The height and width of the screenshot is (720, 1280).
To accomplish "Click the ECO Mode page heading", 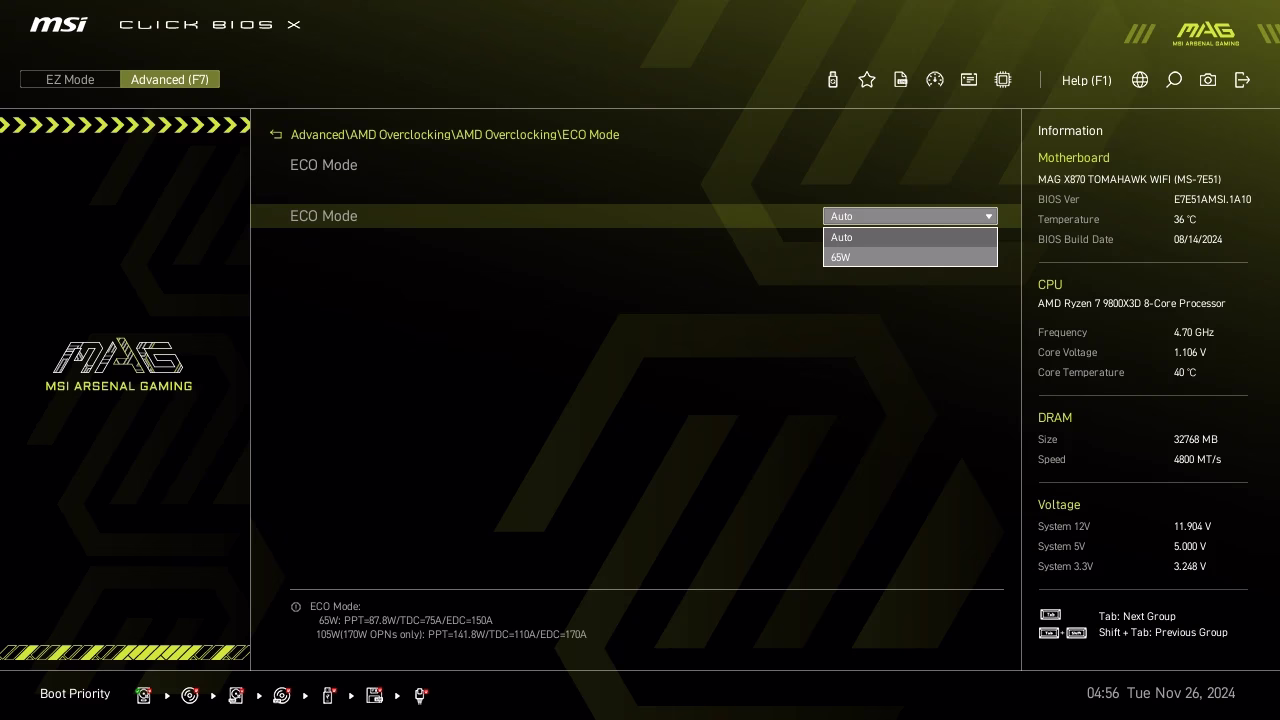I will pos(324,165).
